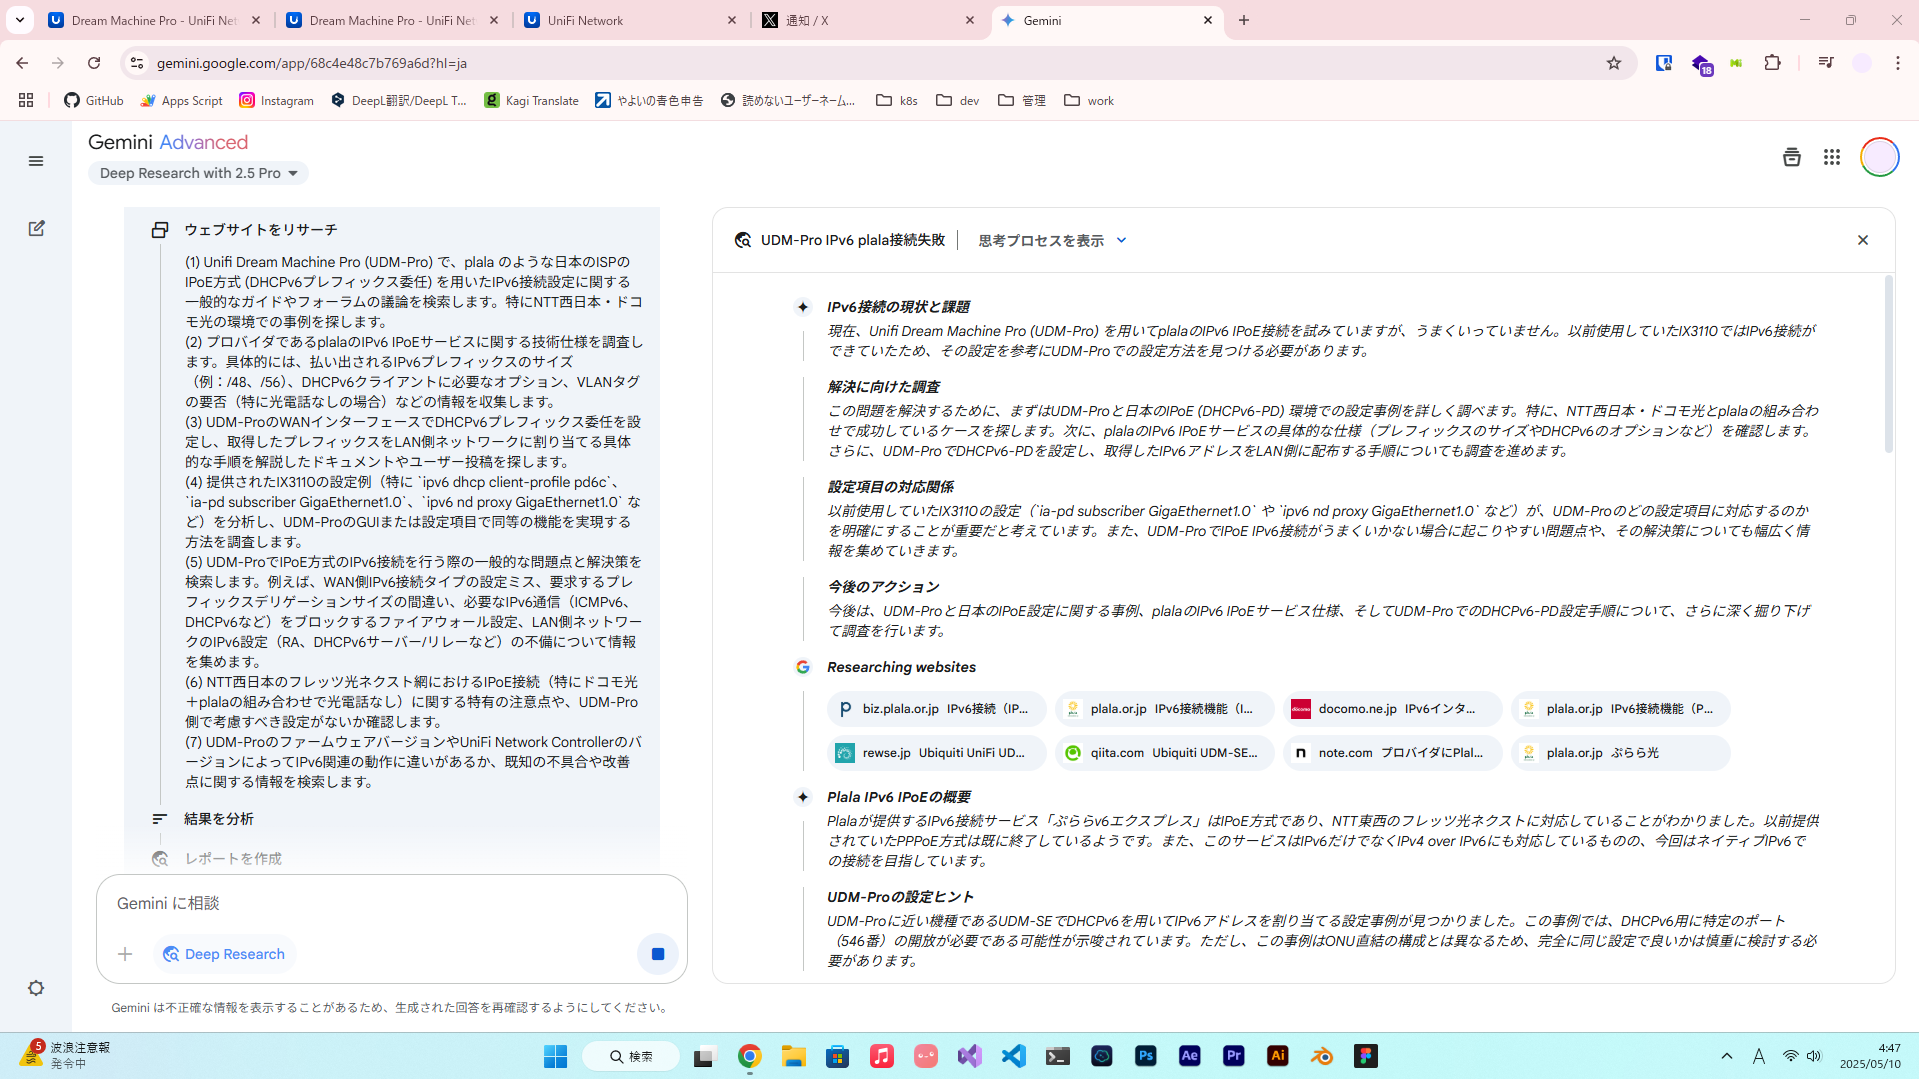Open the Apps Script bookmark

[181, 100]
